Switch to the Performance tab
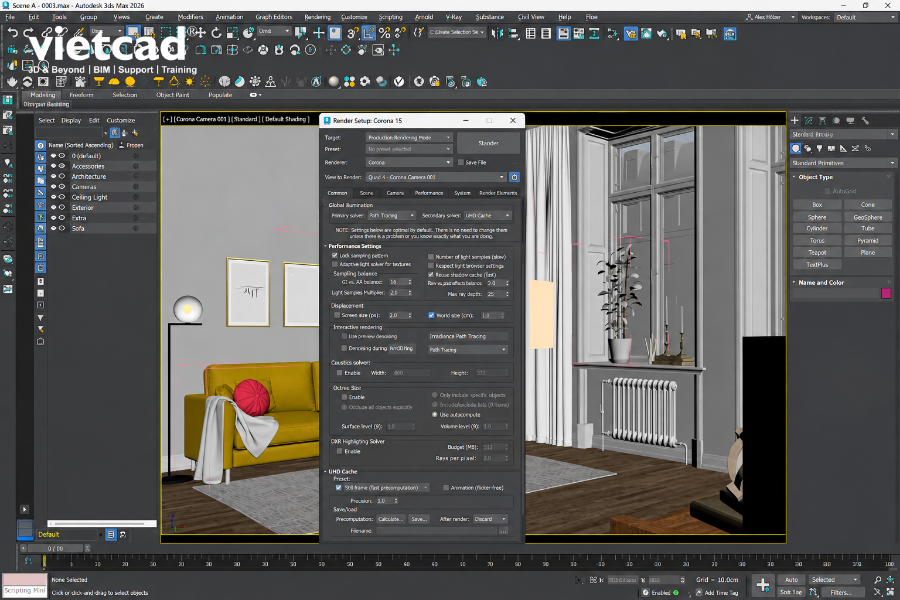This screenshot has height=600, width=900. tap(429, 193)
